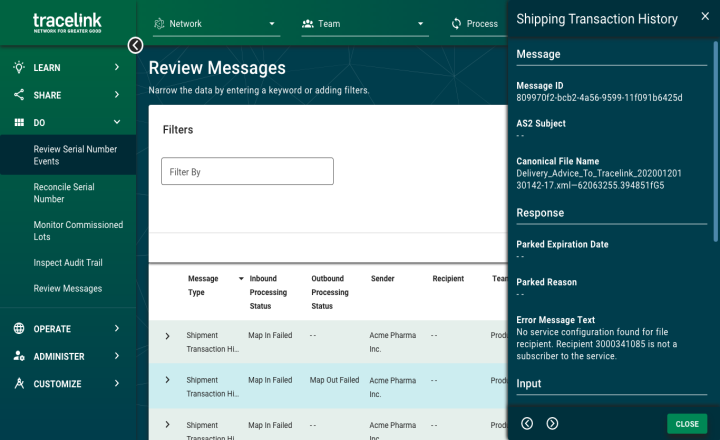Click the Operate globe icon
720x440 pixels.
pyautogui.click(x=19, y=328)
